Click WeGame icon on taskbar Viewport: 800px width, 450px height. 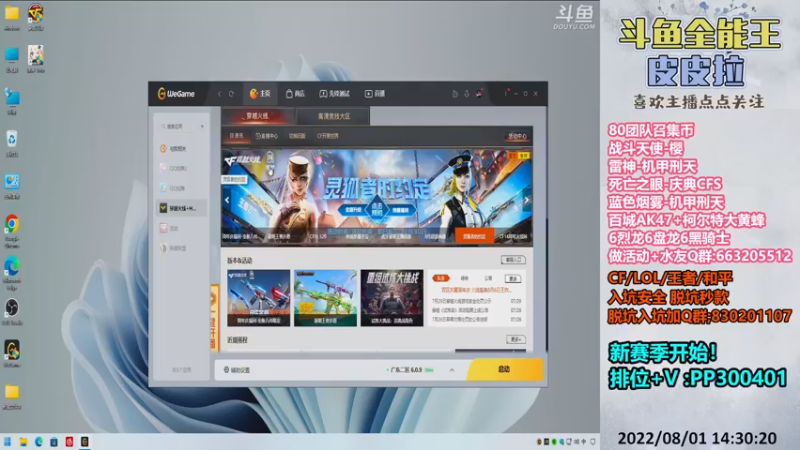coord(85,442)
